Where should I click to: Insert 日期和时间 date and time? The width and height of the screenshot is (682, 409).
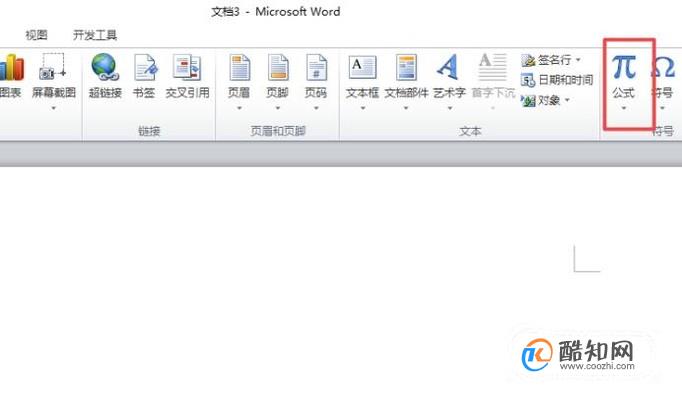coord(557,80)
